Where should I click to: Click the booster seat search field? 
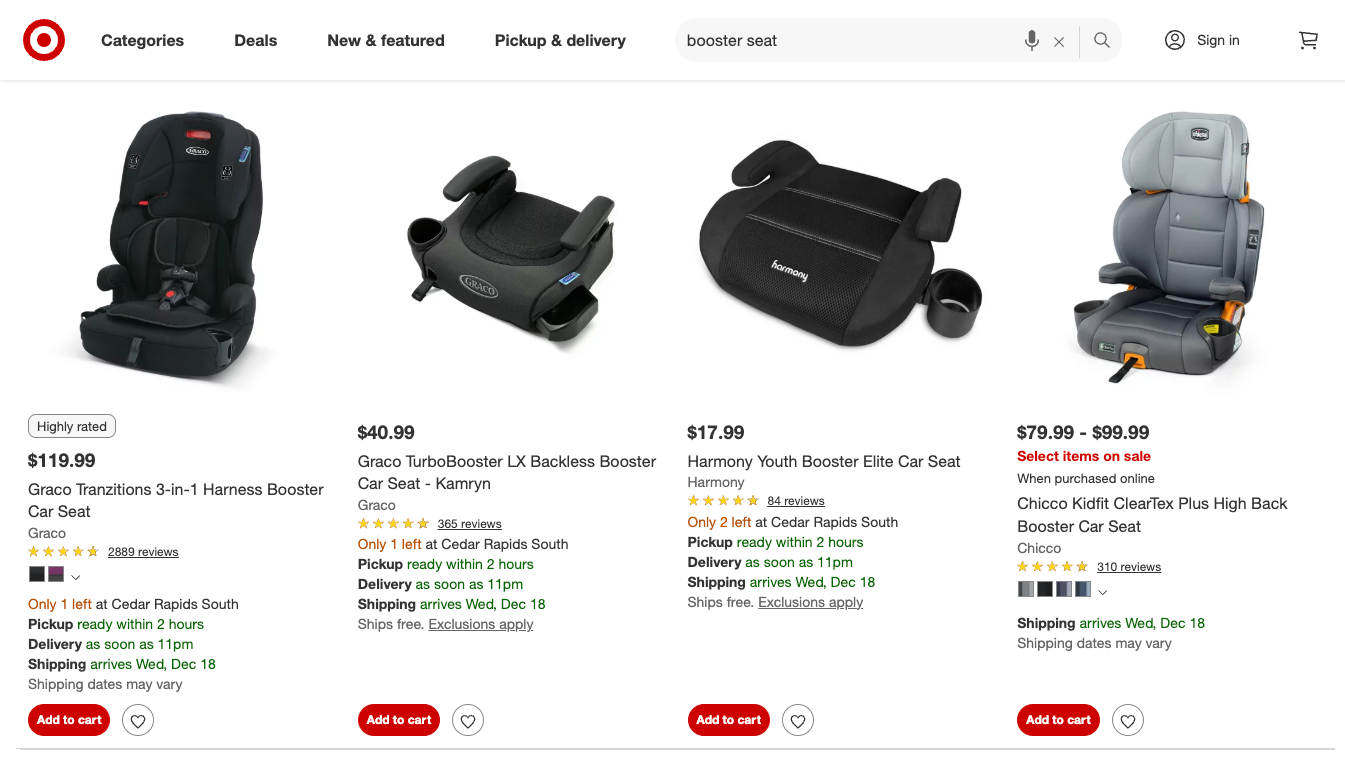pos(845,41)
